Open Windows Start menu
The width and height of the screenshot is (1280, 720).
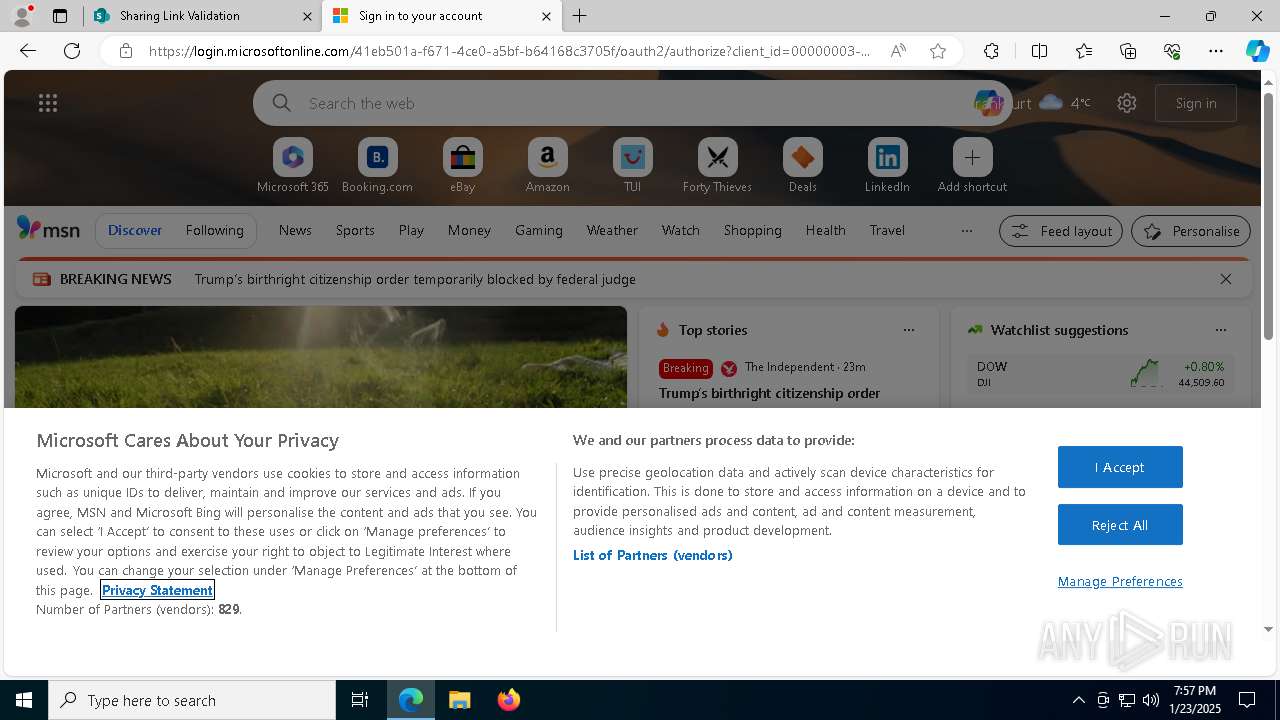24,700
